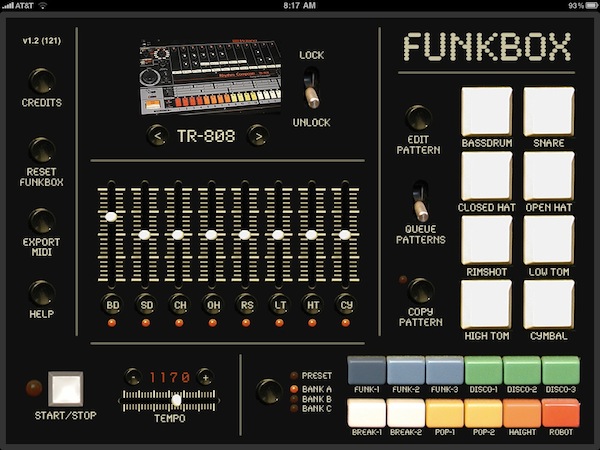Choose the BREAK-1 pattern button
This screenshot has height=450, width=600.
(x=367, y=413)
